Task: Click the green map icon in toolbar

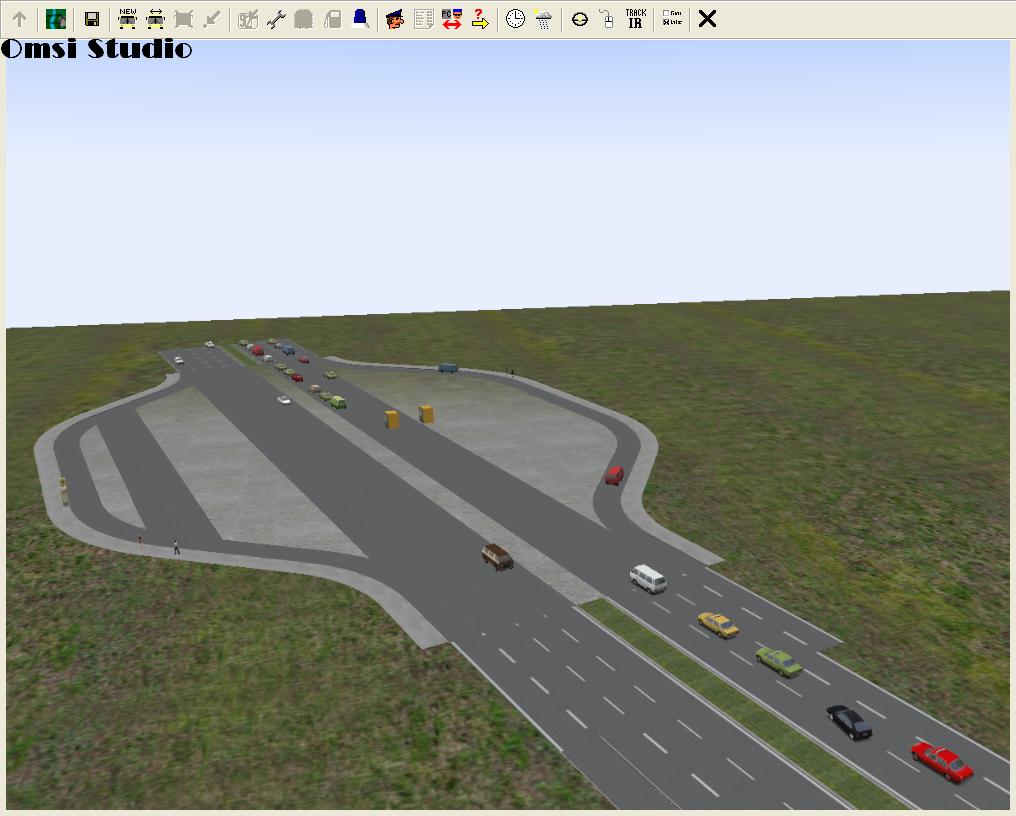Action: pos(56,19)
